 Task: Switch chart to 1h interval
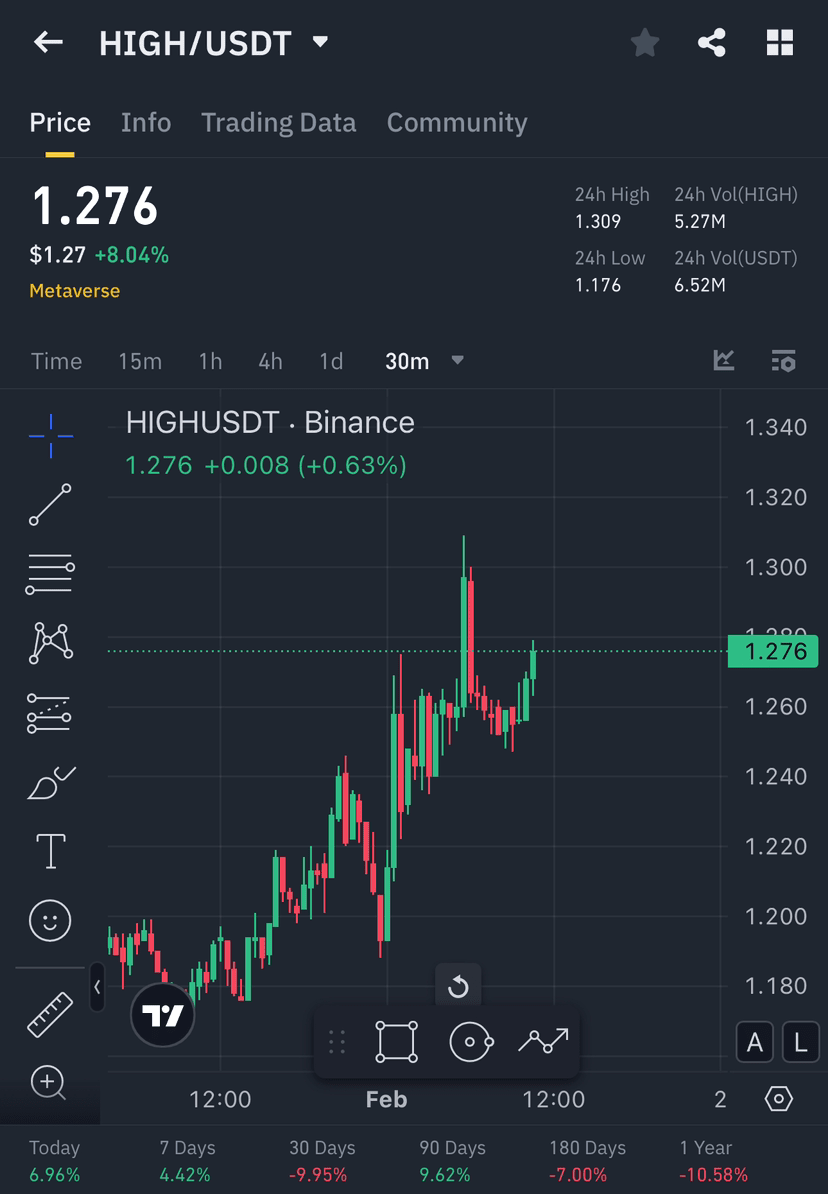tap(210, 361)
